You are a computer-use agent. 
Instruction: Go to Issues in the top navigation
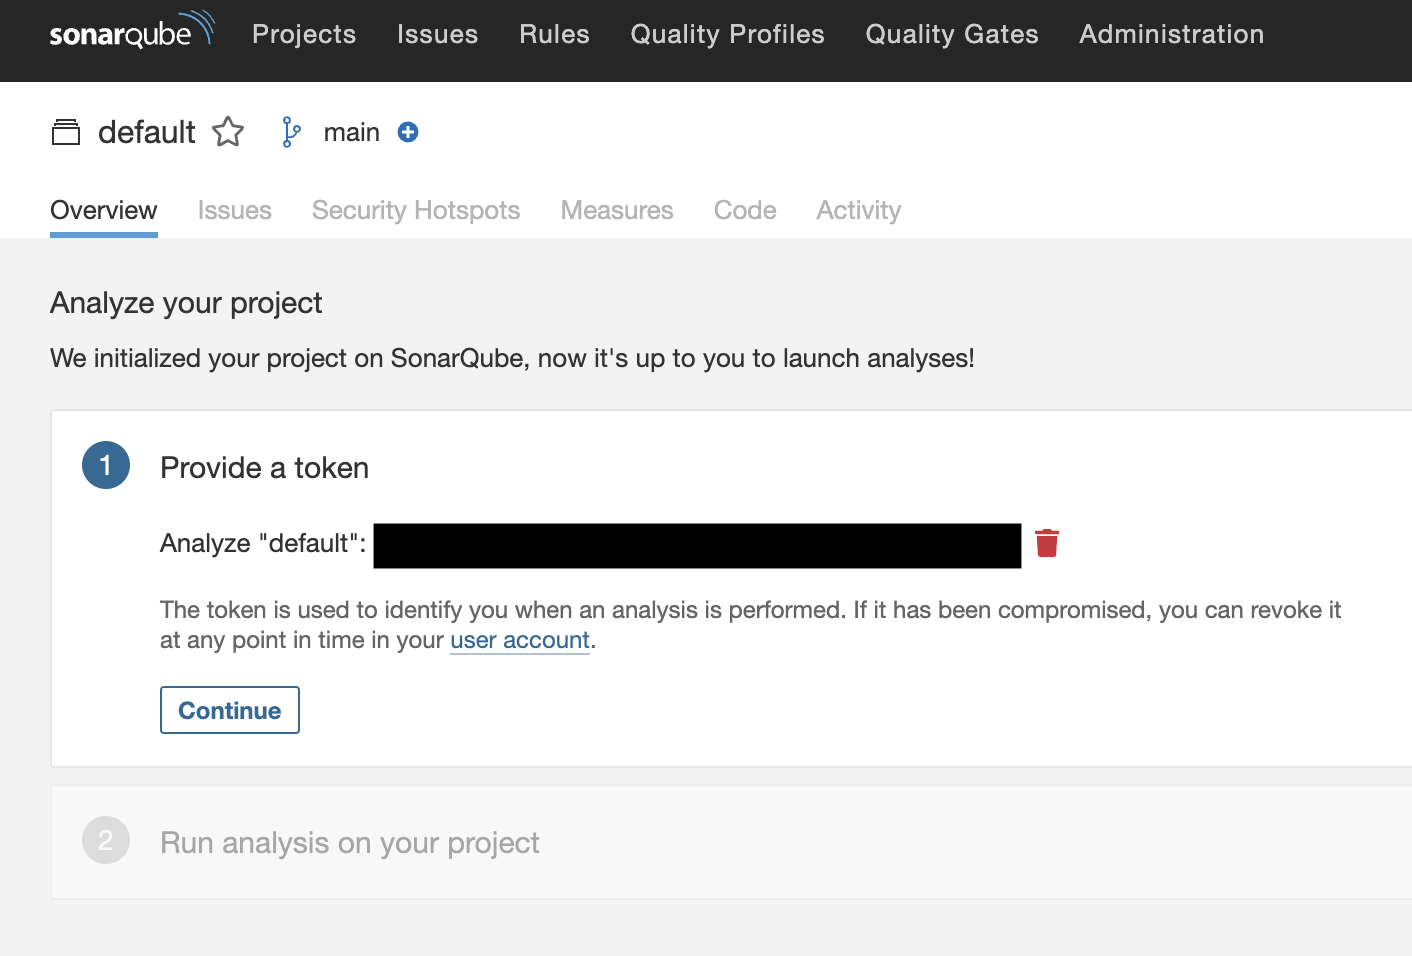point(437,34)
